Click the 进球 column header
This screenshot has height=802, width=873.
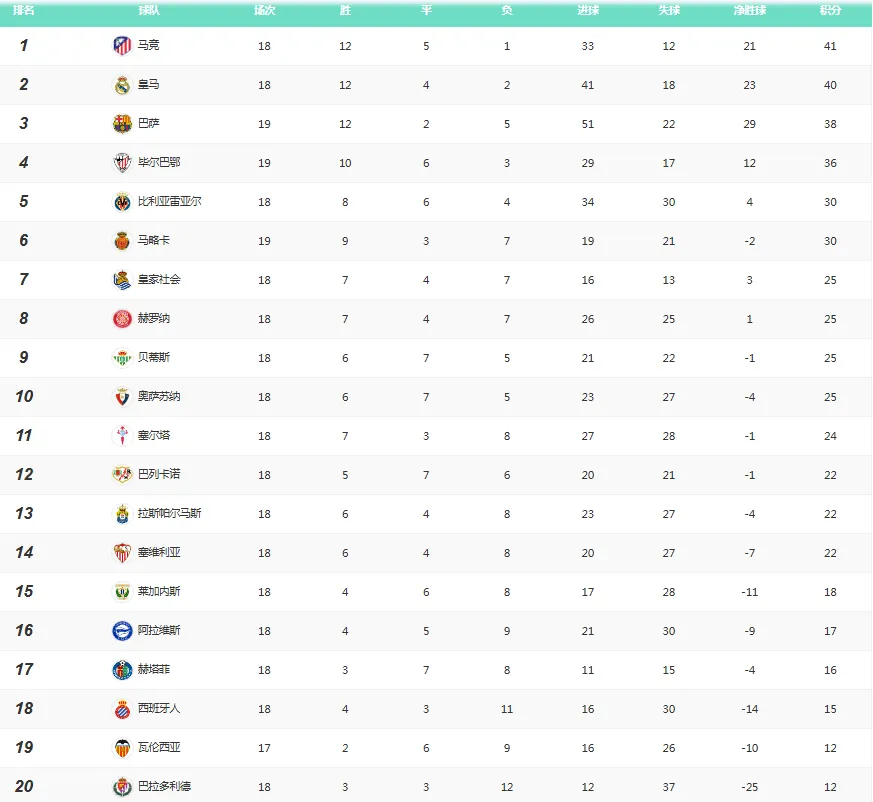[588, 10]
